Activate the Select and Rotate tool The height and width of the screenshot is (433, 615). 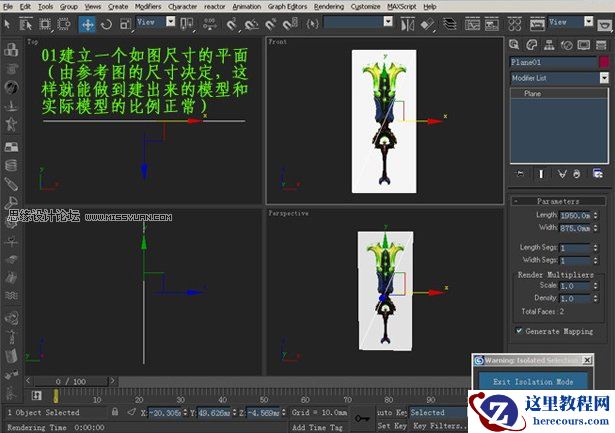pos(106,24)
